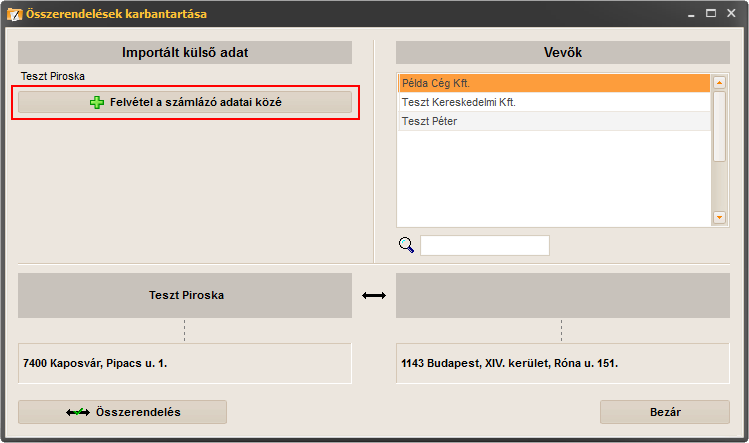
Task: Click the double-headed arrow between the name panels
Action: pyautogui.click(x=374, y=296)
